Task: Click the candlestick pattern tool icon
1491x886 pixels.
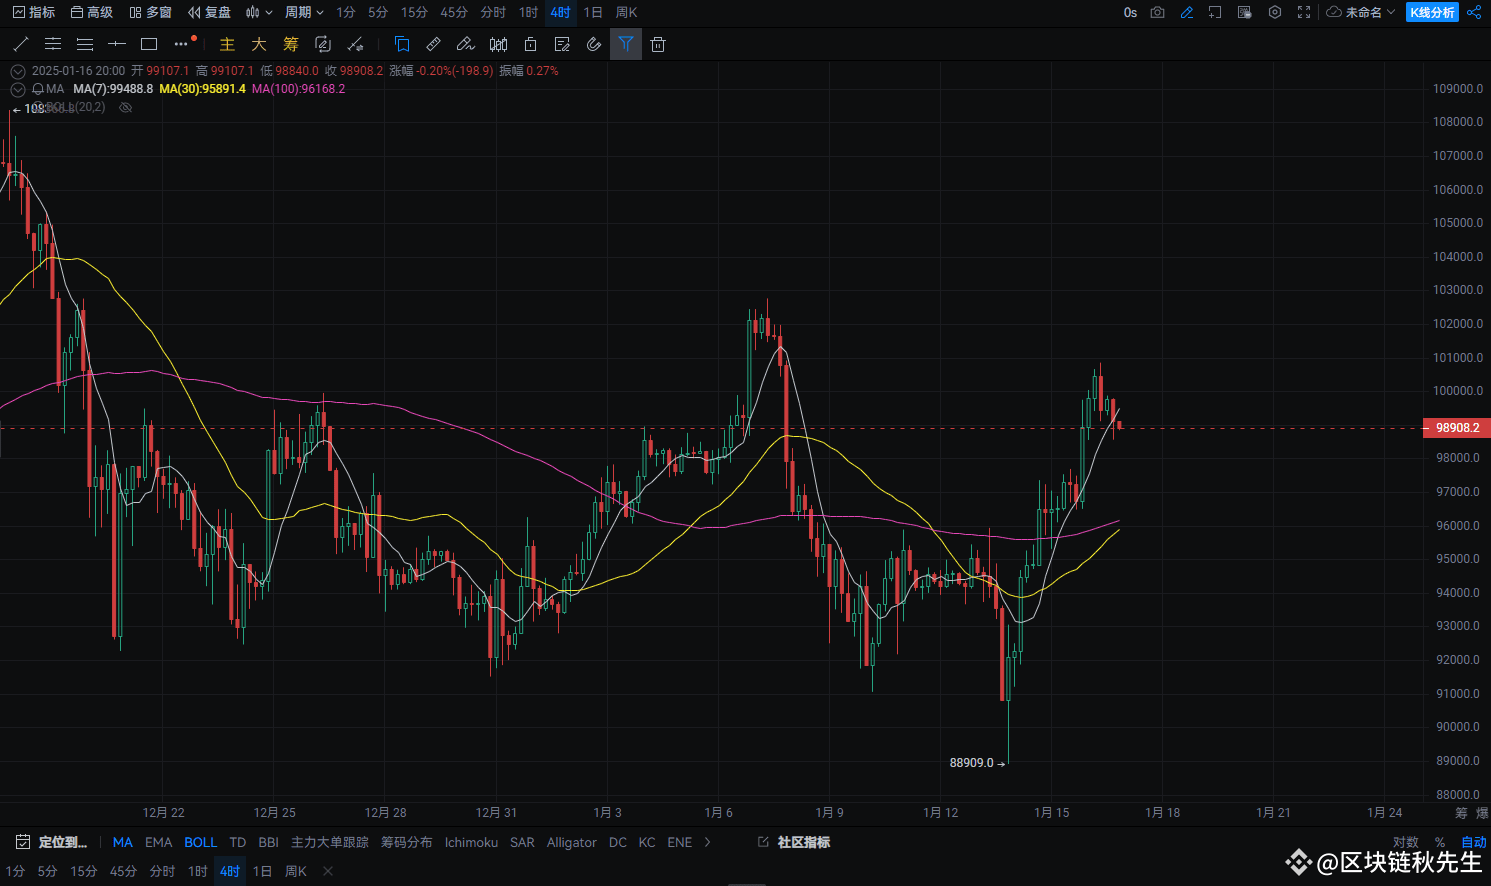Action: pyautogui.click(x=498, y=44)
